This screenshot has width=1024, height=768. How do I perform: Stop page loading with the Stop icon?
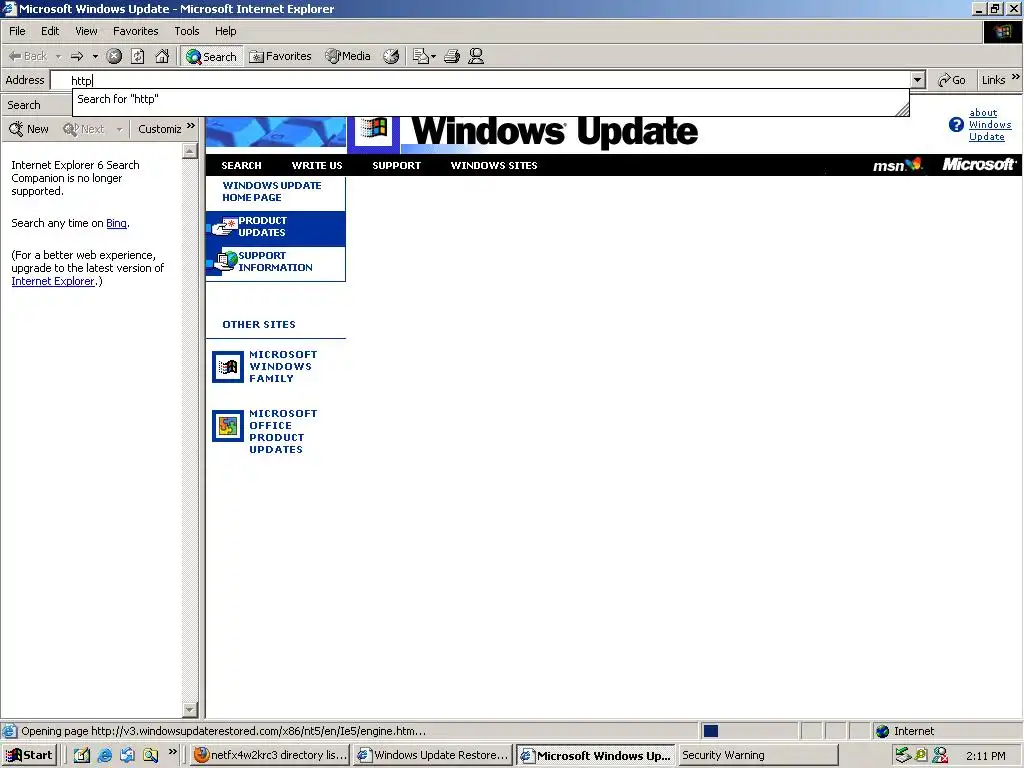(x=114, y=56)
